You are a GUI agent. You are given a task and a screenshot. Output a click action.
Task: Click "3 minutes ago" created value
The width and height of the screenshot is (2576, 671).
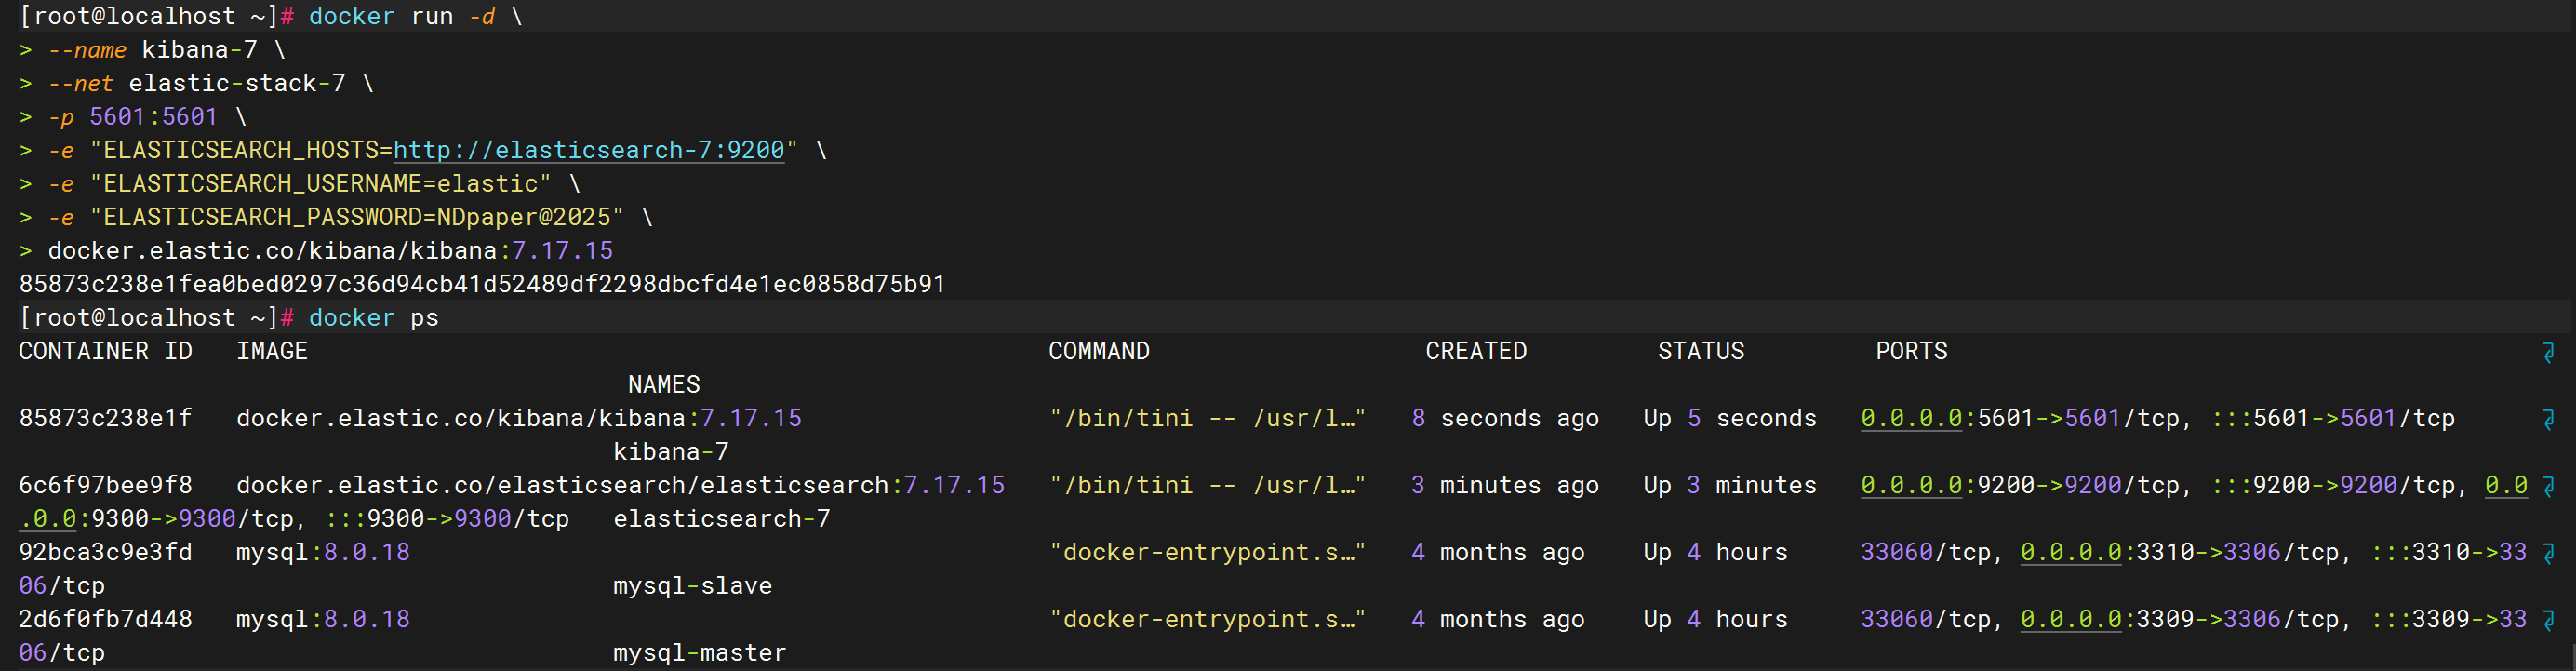1505,485
